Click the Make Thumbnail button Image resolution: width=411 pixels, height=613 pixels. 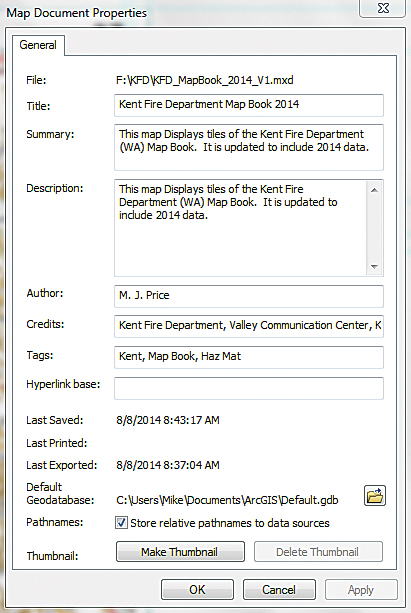[x=180, y=552]
